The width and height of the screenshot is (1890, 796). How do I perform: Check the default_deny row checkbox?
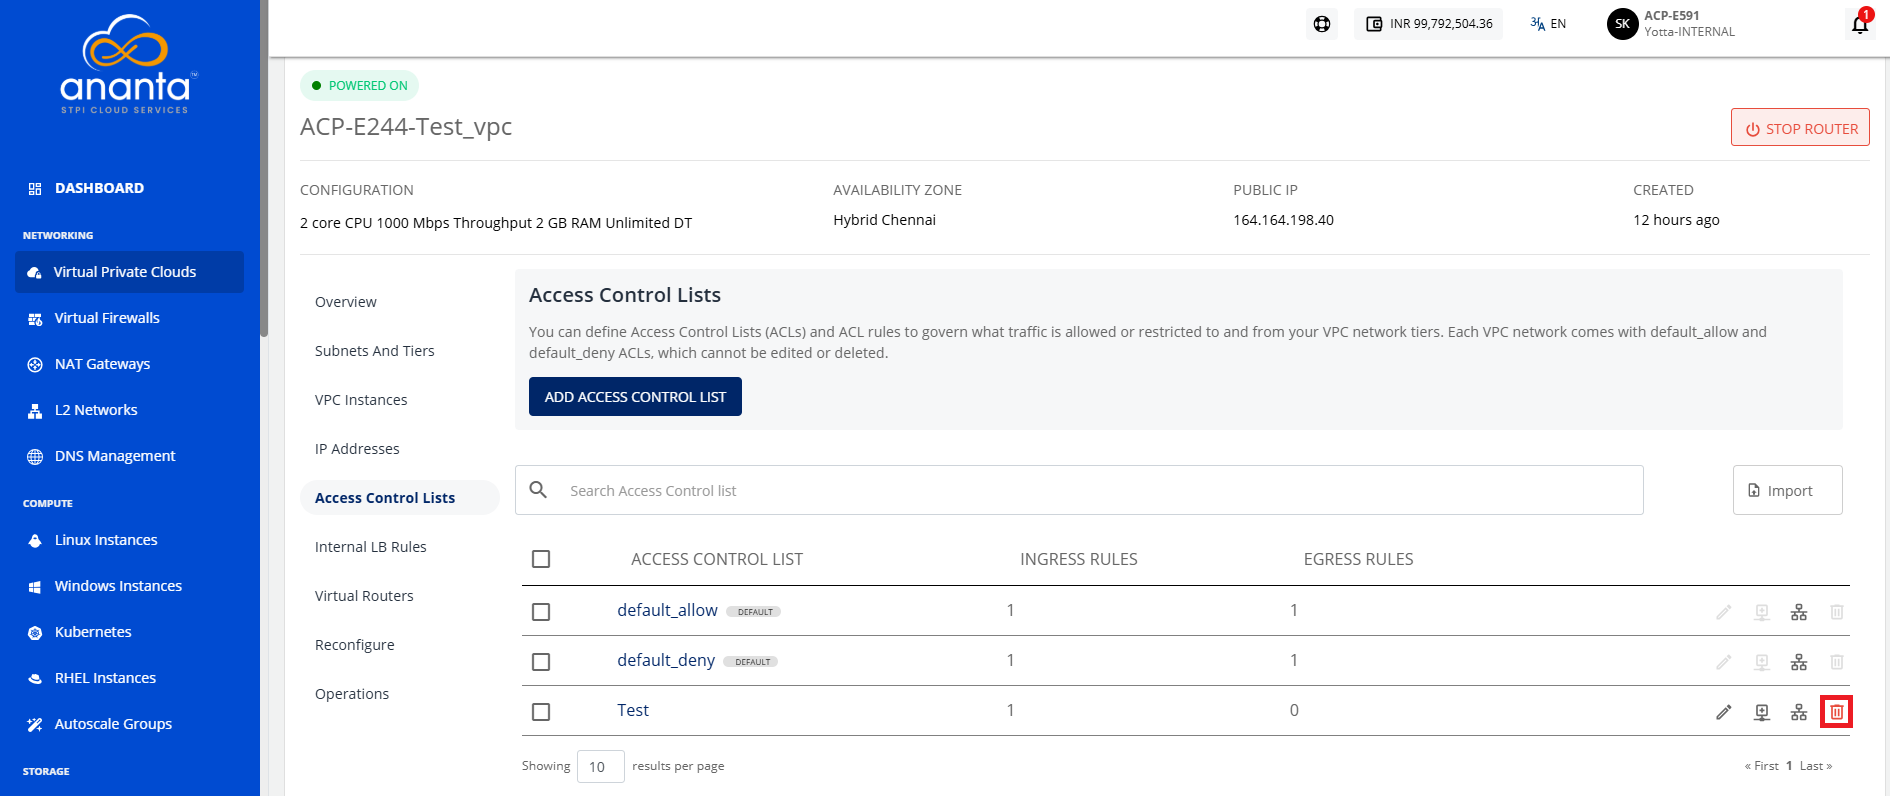[x=541, y=662]
